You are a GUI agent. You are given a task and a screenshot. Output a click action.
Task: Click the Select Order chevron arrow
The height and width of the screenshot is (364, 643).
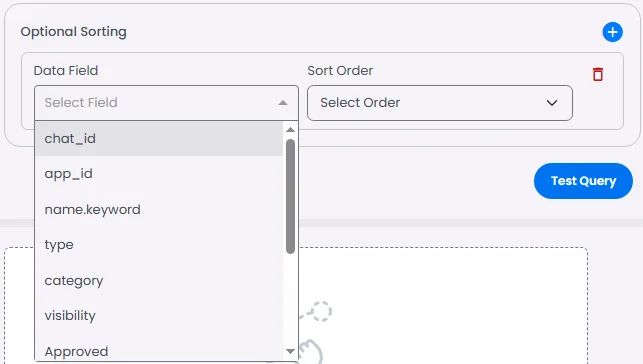552,103
